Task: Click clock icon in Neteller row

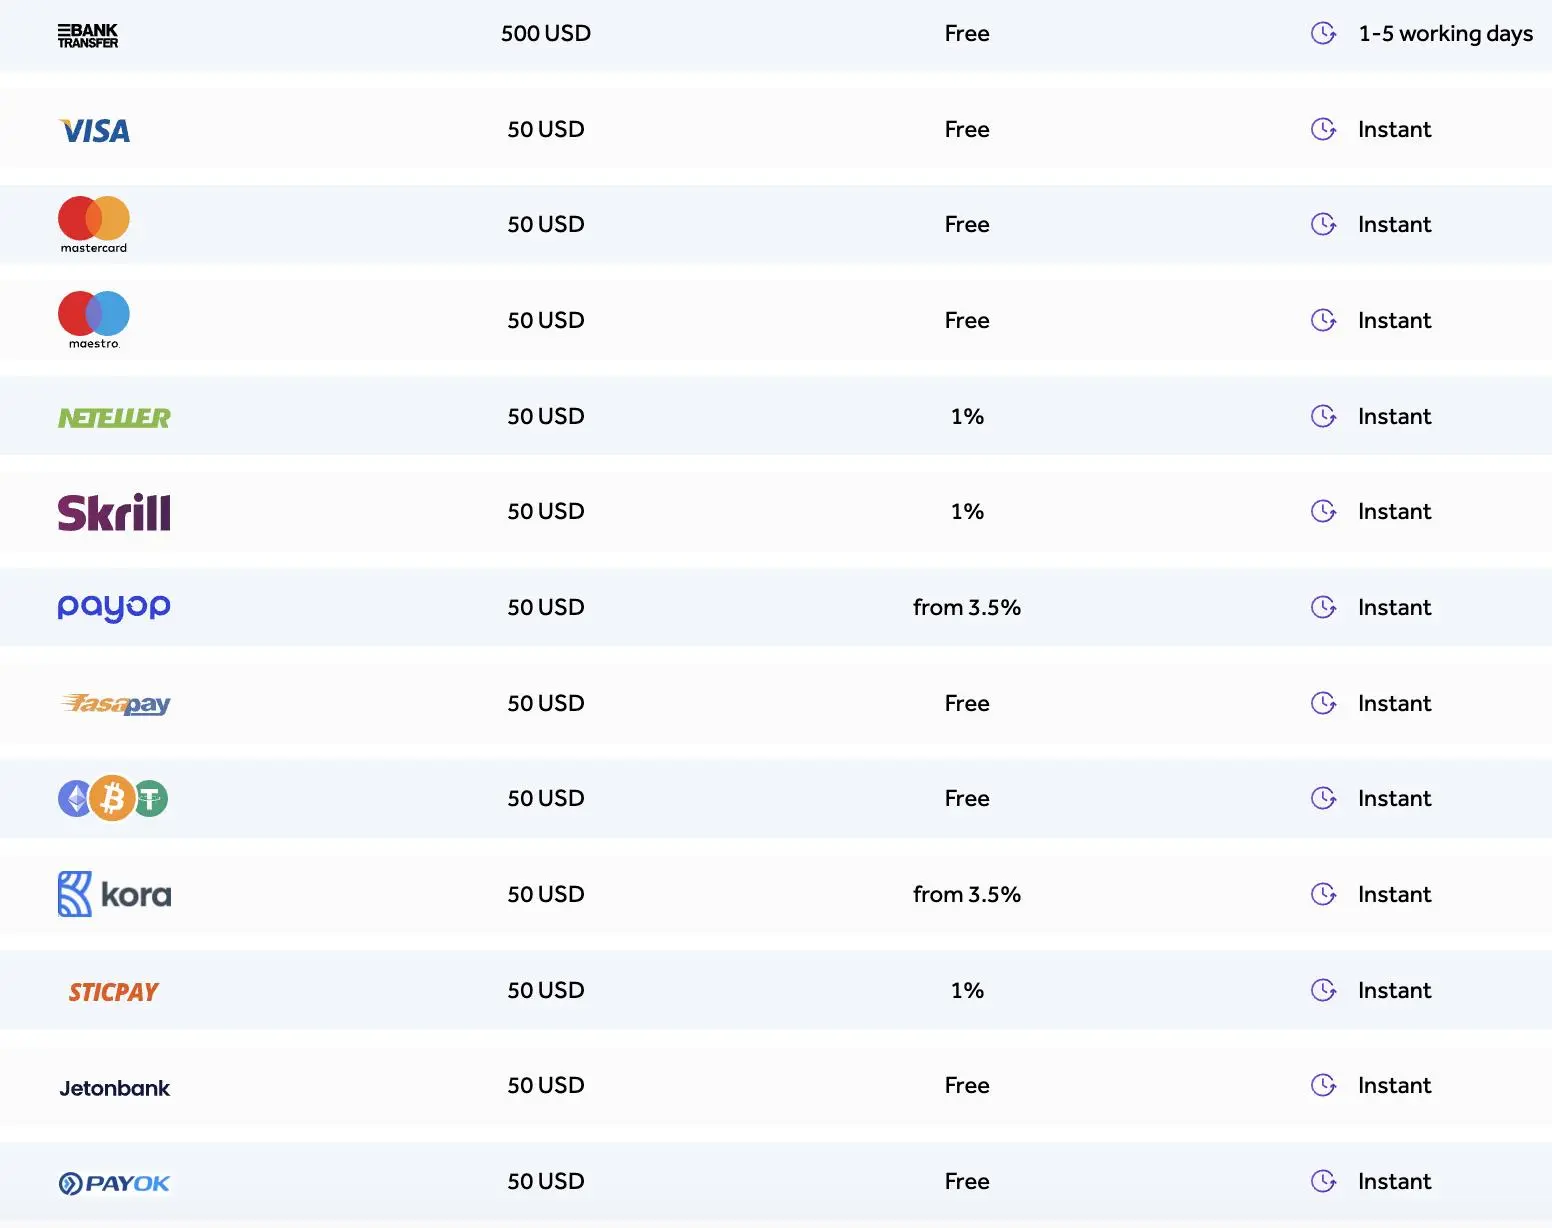Action: [x=1323, y=416]
